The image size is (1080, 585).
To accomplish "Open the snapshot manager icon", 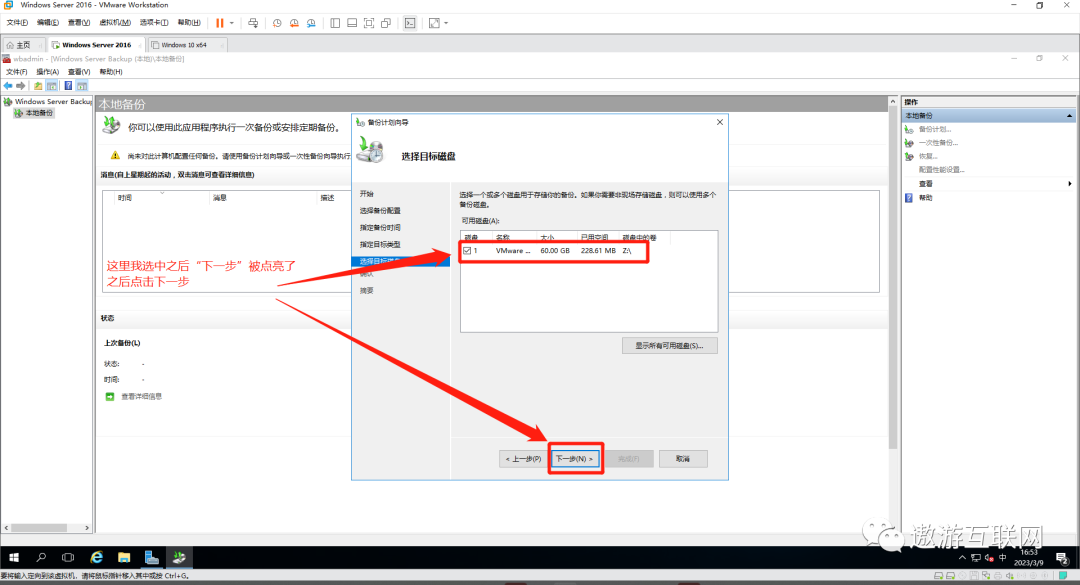I will (311, 23).
